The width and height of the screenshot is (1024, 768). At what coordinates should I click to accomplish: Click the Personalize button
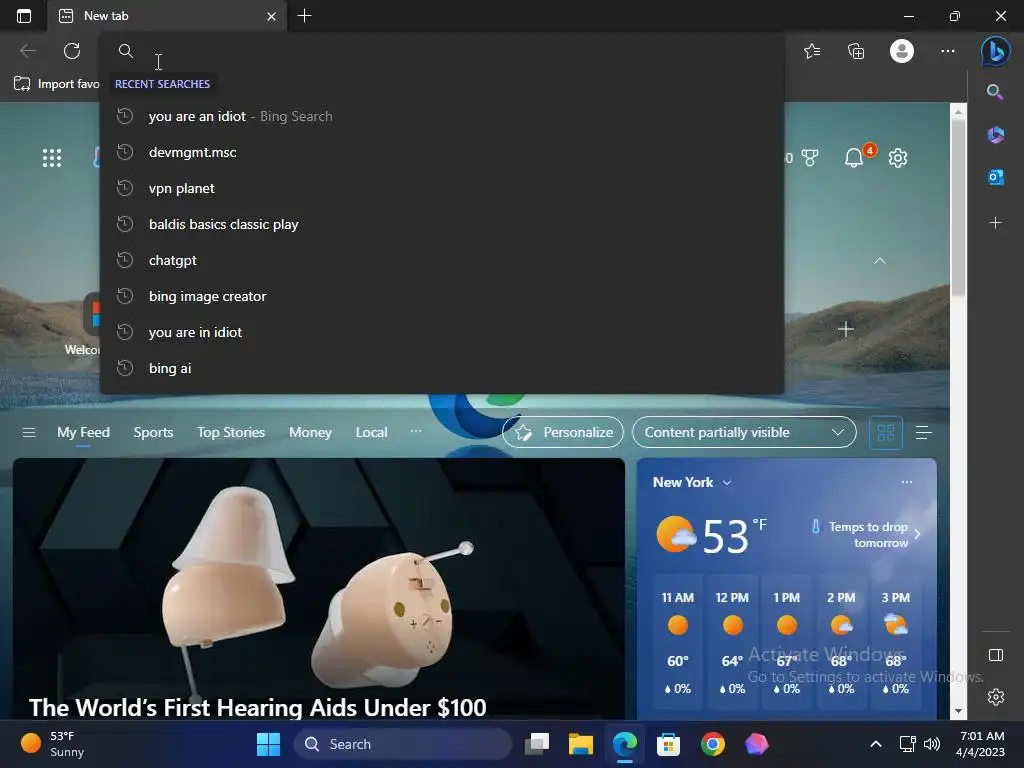pyautogui.click(x=563, y=432)
